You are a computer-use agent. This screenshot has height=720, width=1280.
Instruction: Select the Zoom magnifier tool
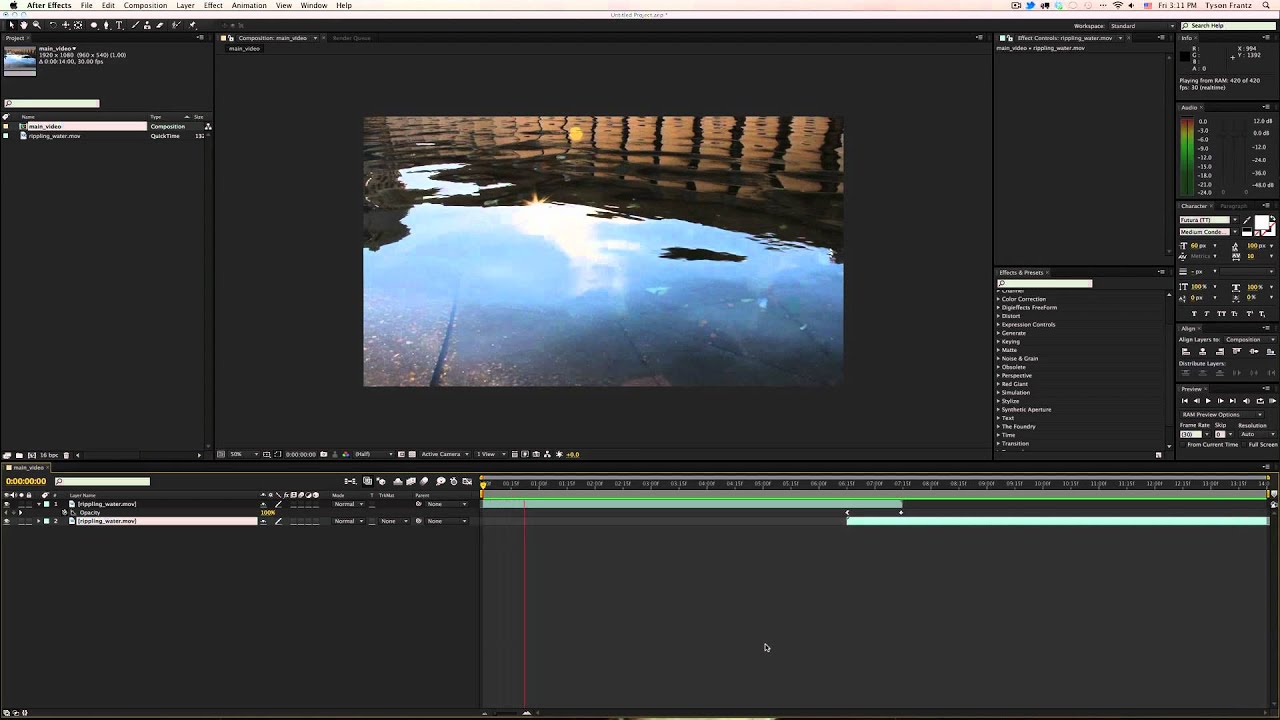tap(37, 25)
